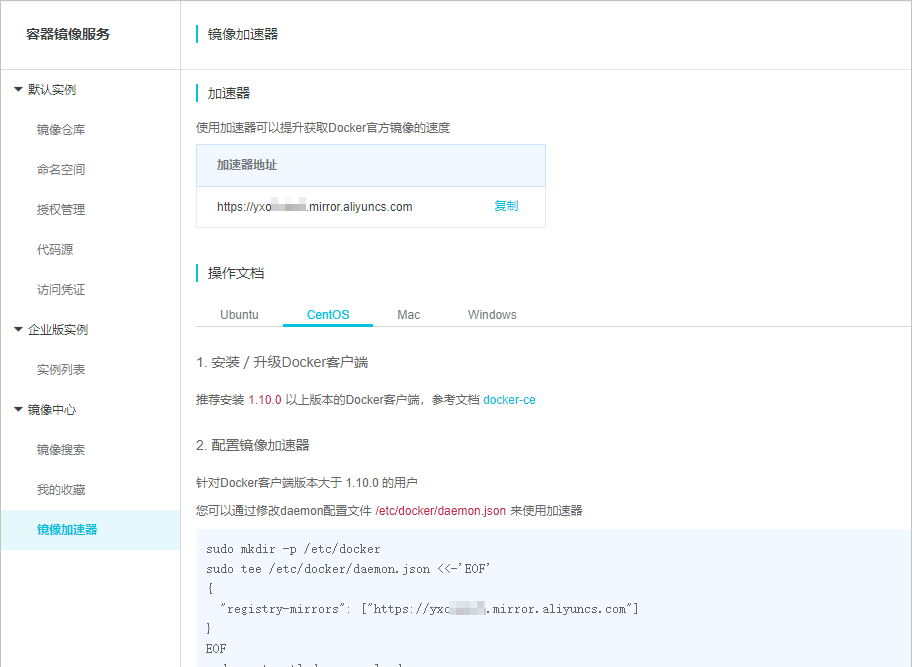Open 我的收藏 sidebar item
This screenshot has width=912, height=667.
(61, 490)
